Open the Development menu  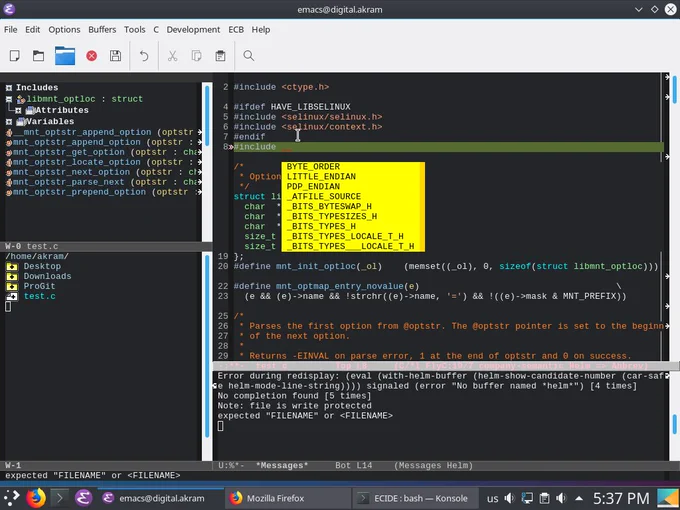click(193, 29)
